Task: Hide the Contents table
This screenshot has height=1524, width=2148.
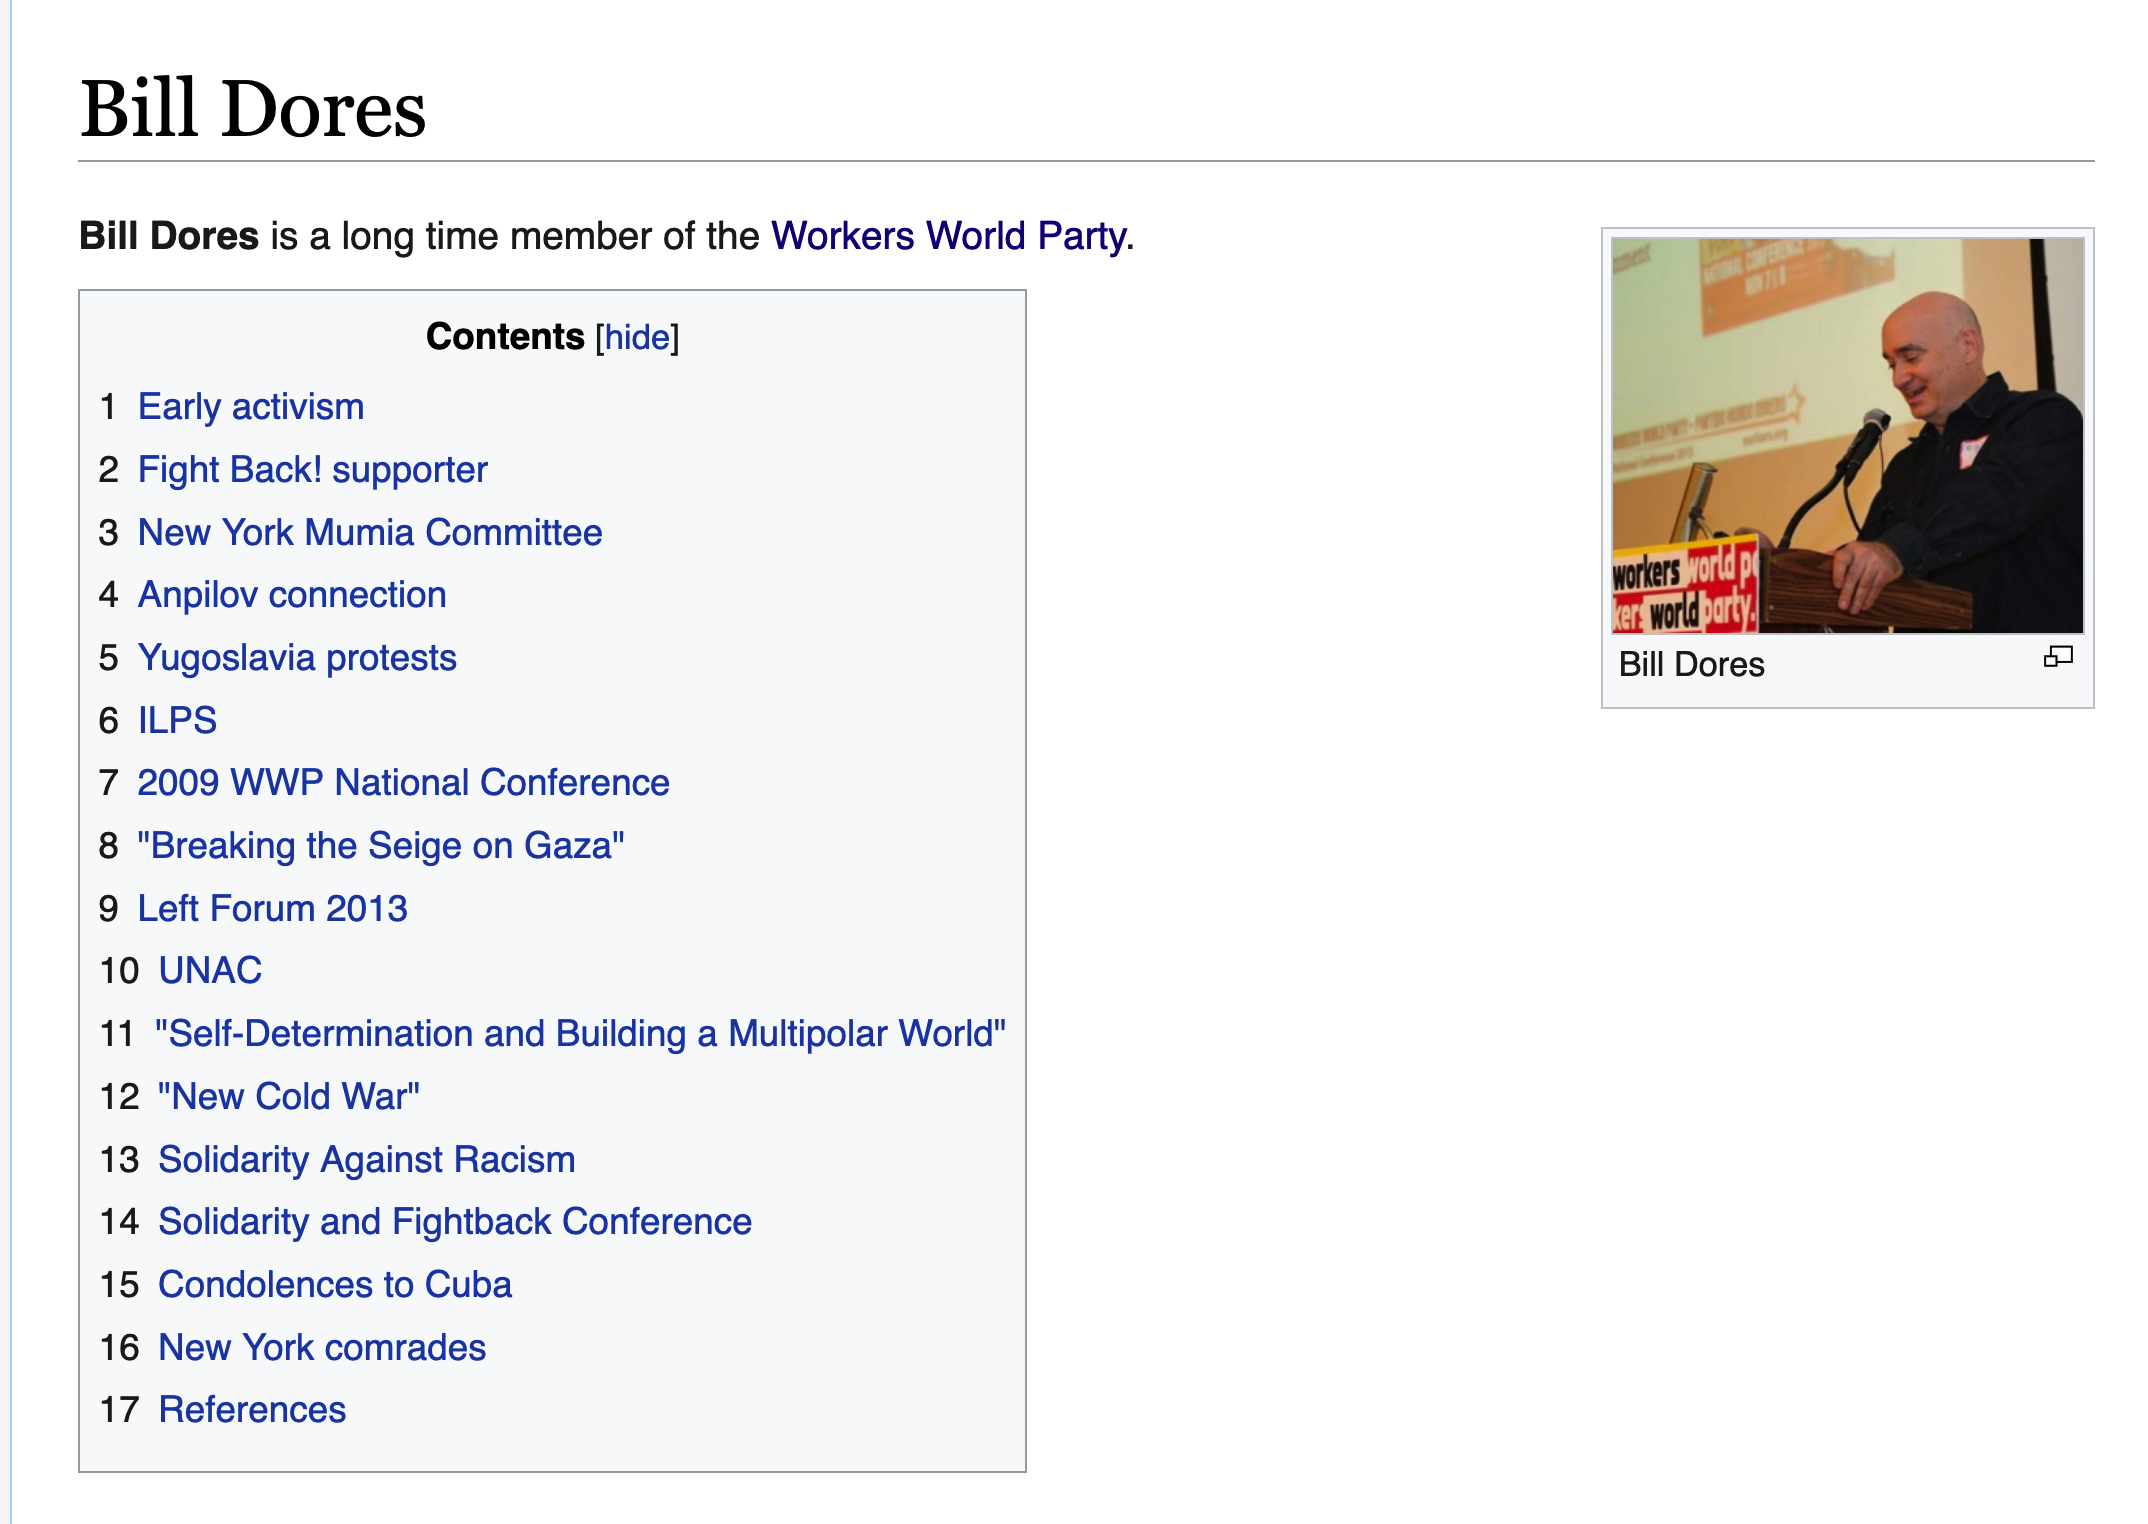Action: pyautogui.click(x=637, y=338)
